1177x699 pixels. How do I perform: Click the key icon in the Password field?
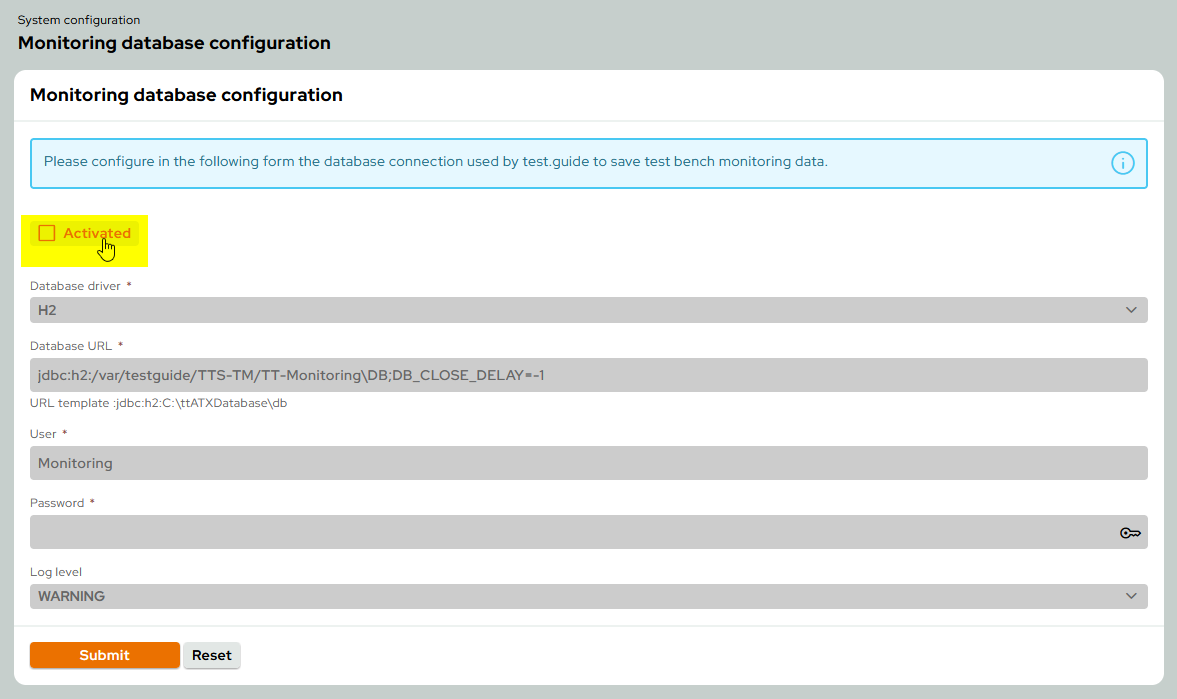coord(1130,532)
